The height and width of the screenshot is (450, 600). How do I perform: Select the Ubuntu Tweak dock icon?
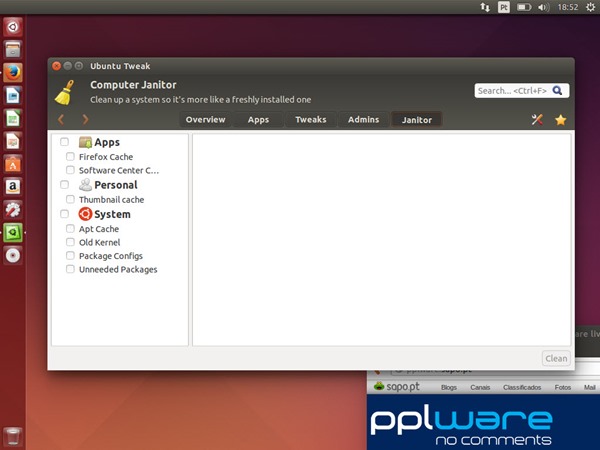pos(13,233)
